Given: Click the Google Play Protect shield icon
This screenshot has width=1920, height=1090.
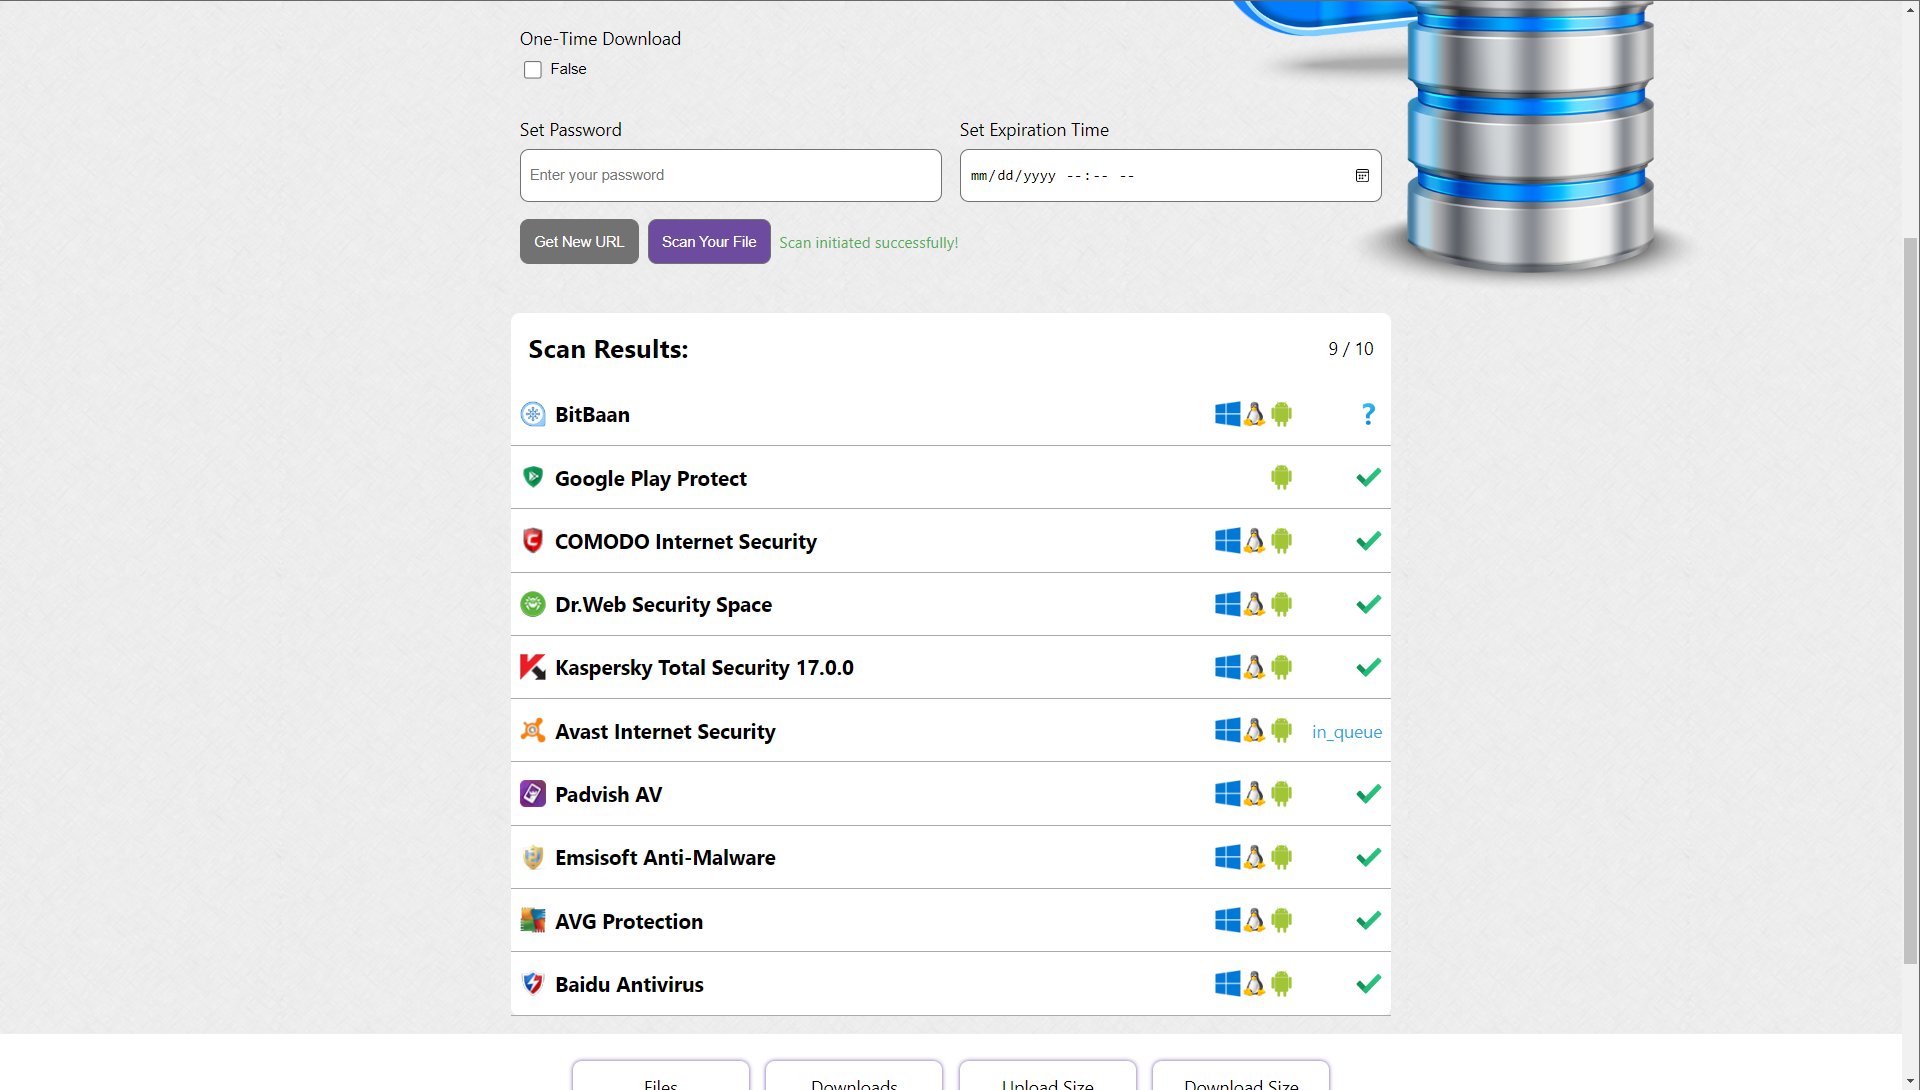Looking at the screenshot, I should pyautogui.click(x=533, y=477).
